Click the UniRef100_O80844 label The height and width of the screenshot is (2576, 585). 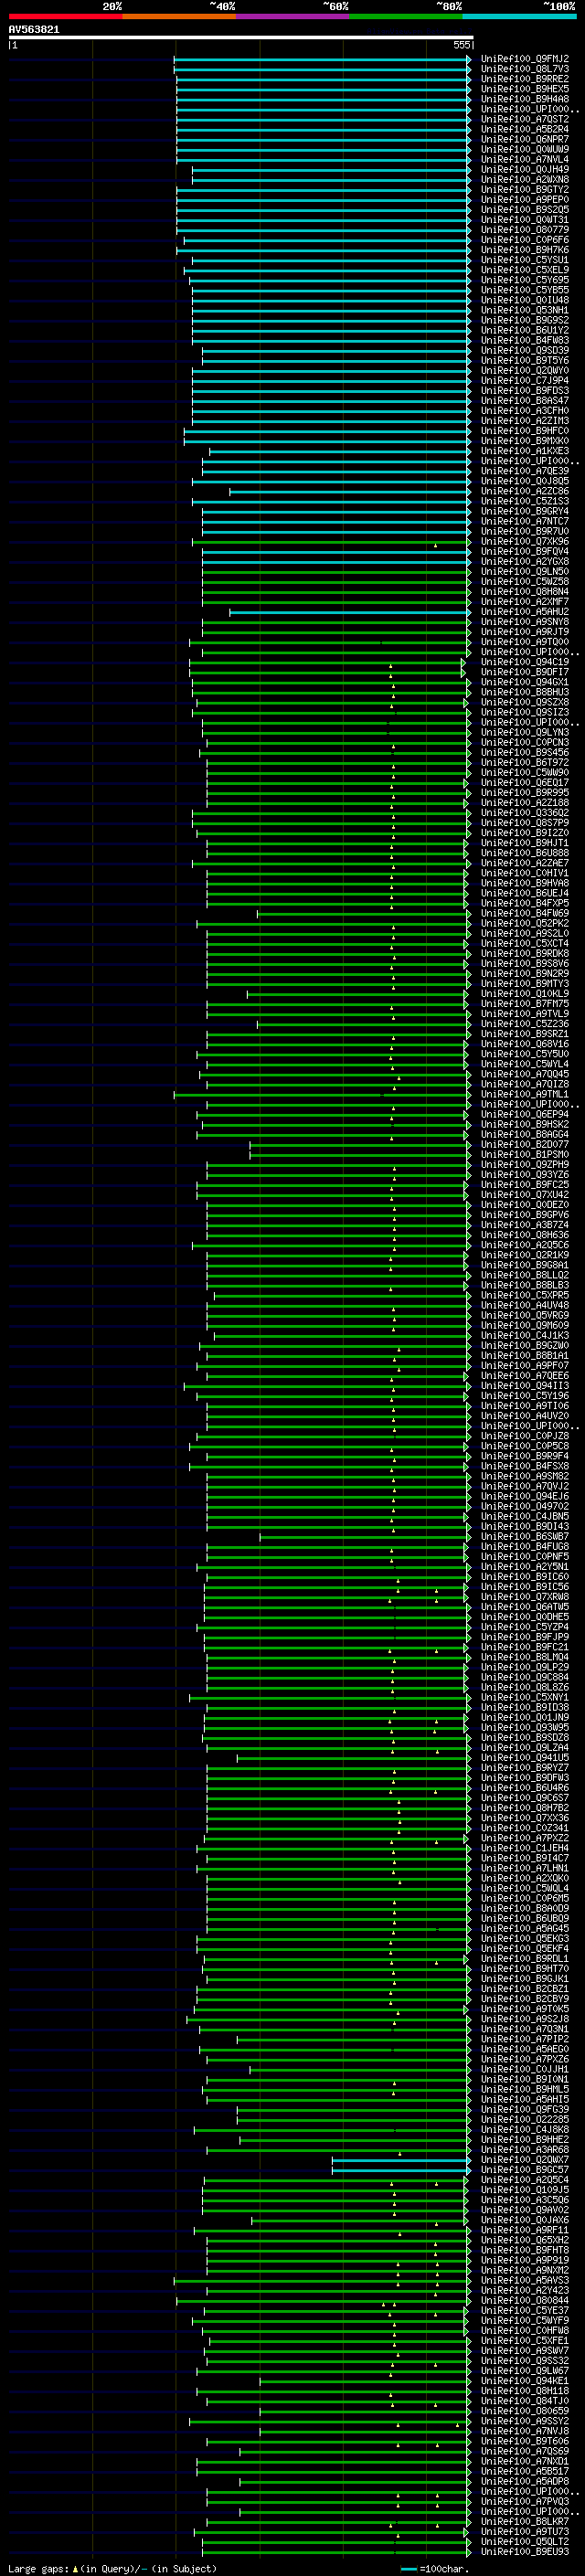(x=525, y=2300)
